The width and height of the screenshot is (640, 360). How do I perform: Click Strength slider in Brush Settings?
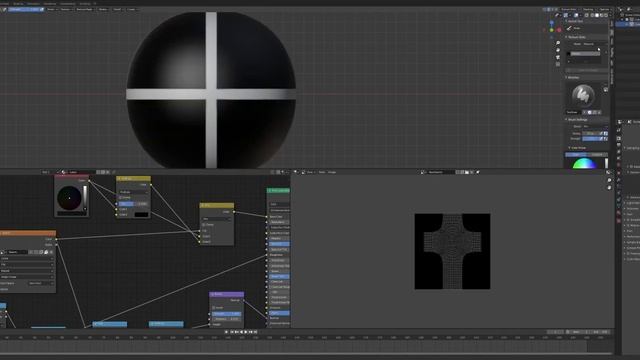click(x=590, y=138)
